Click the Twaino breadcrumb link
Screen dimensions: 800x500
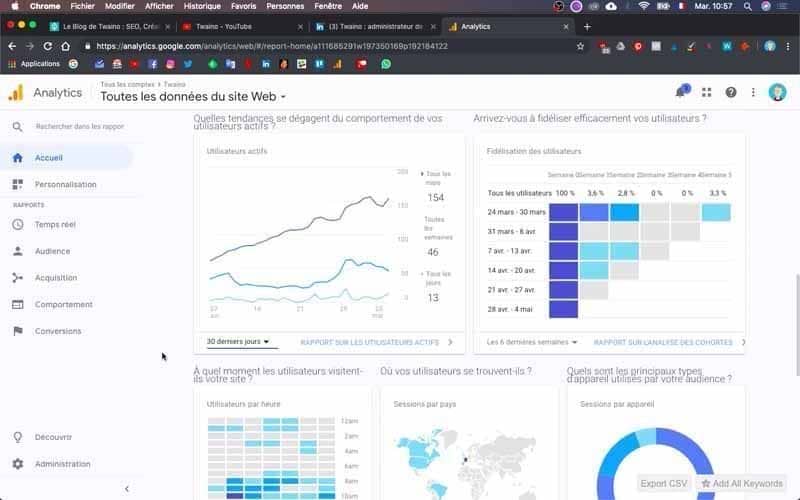pos(174,84)
